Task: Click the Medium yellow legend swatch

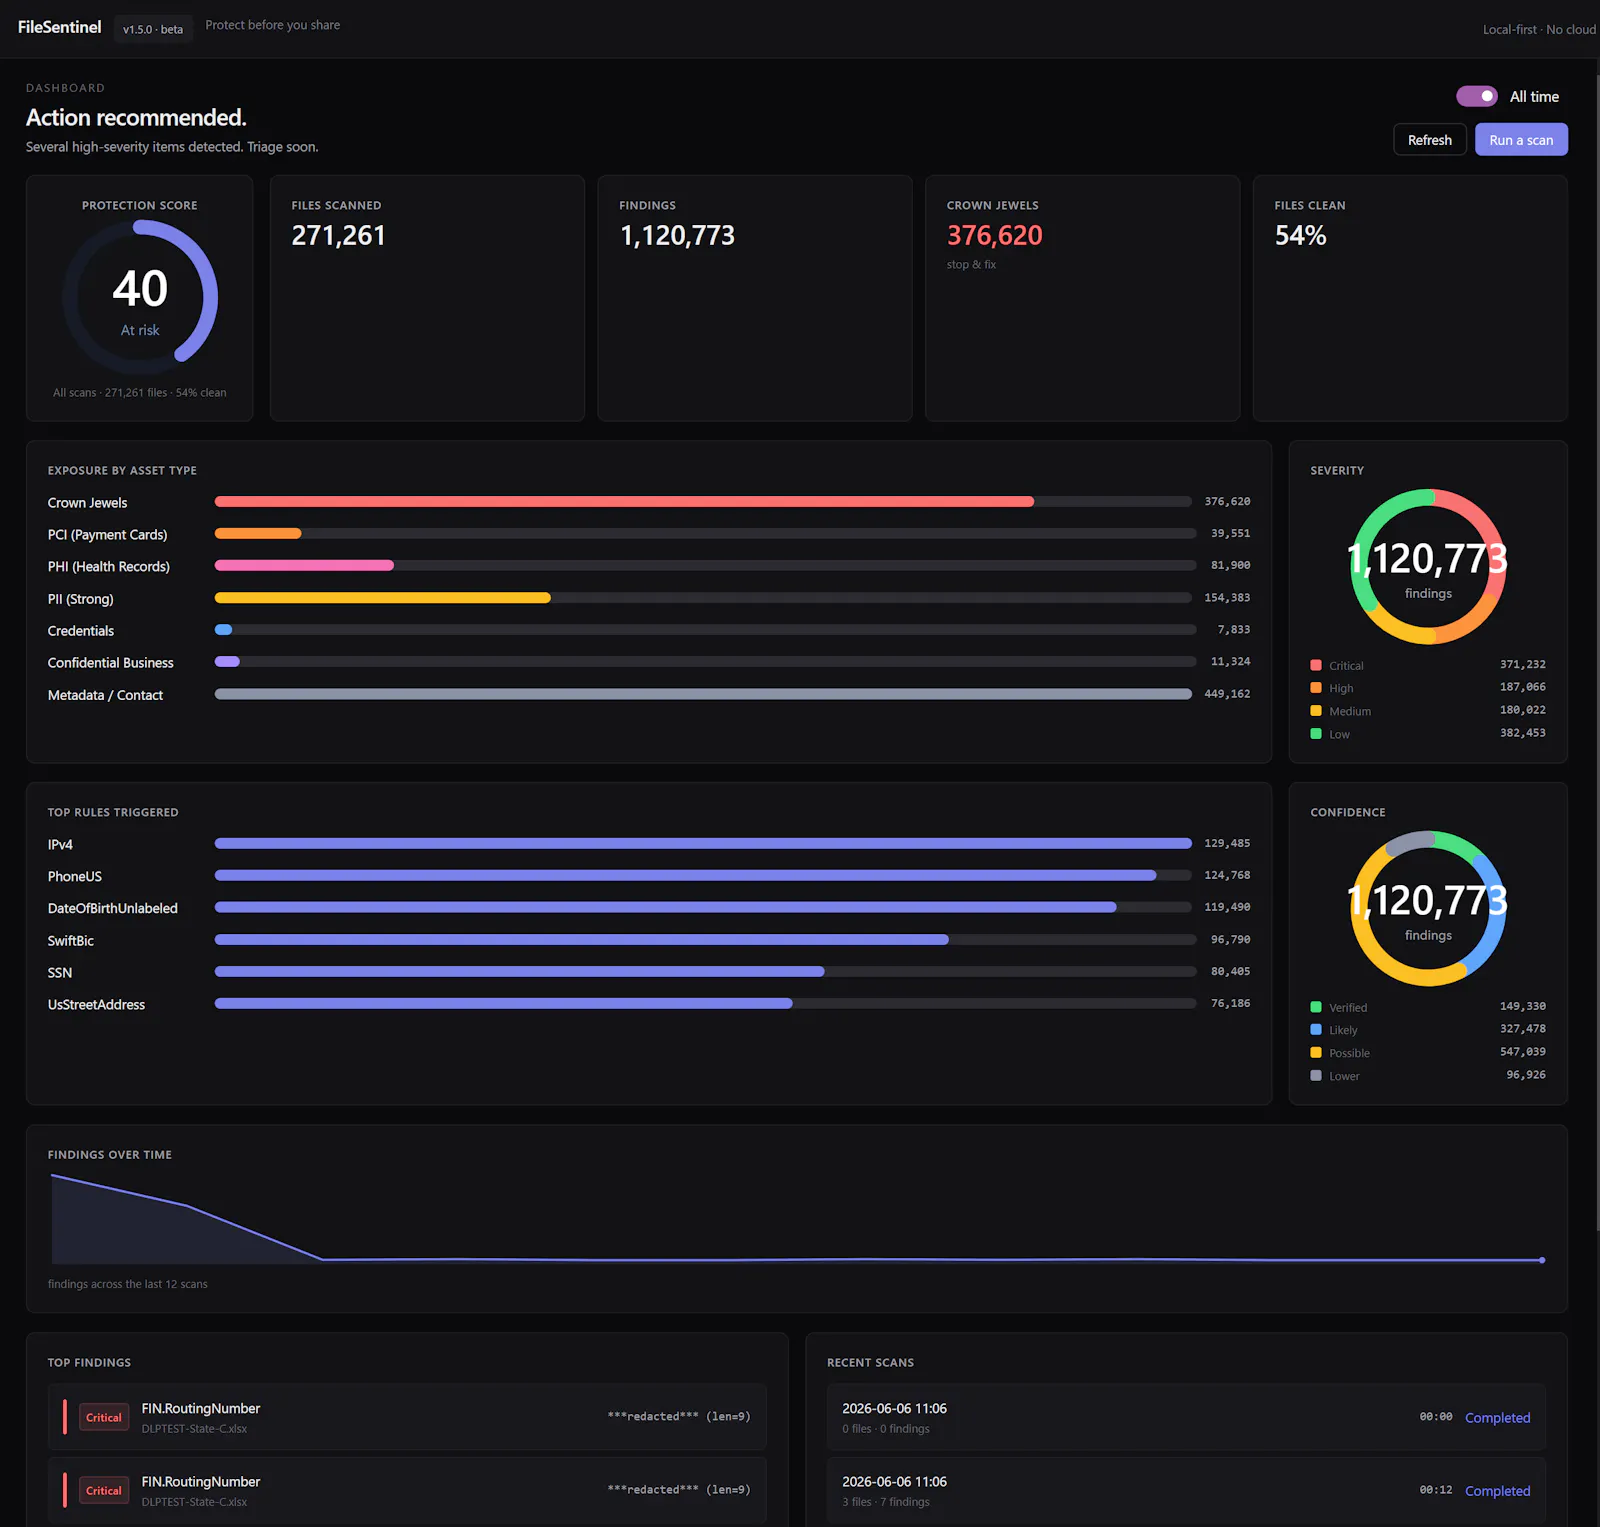Action: [1316, 711]
